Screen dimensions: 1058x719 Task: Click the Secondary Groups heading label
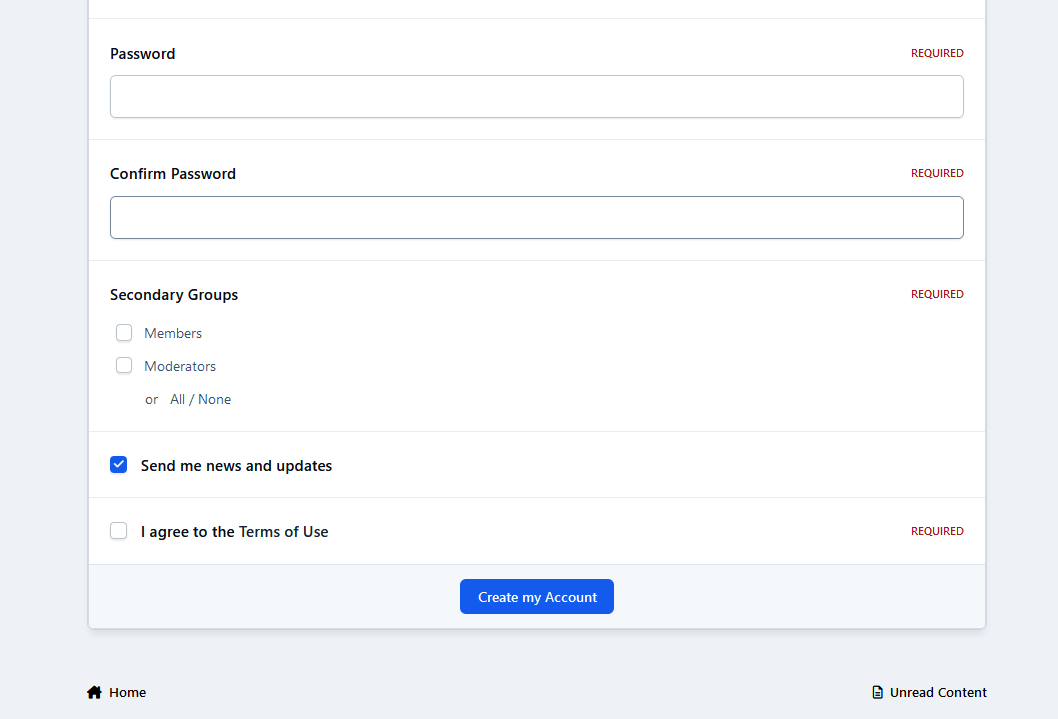pos(174,295)
